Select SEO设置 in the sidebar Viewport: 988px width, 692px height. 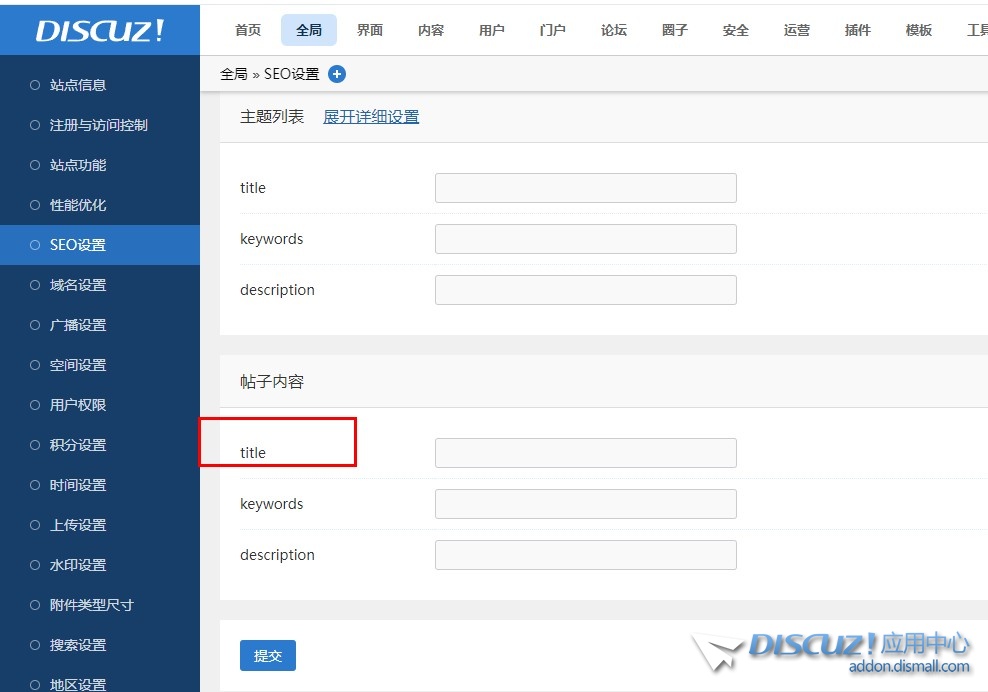pos(100,245)
